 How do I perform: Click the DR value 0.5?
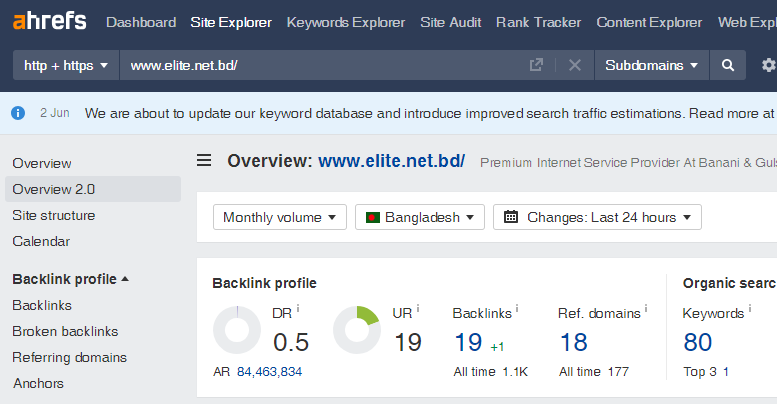(291, 342)
